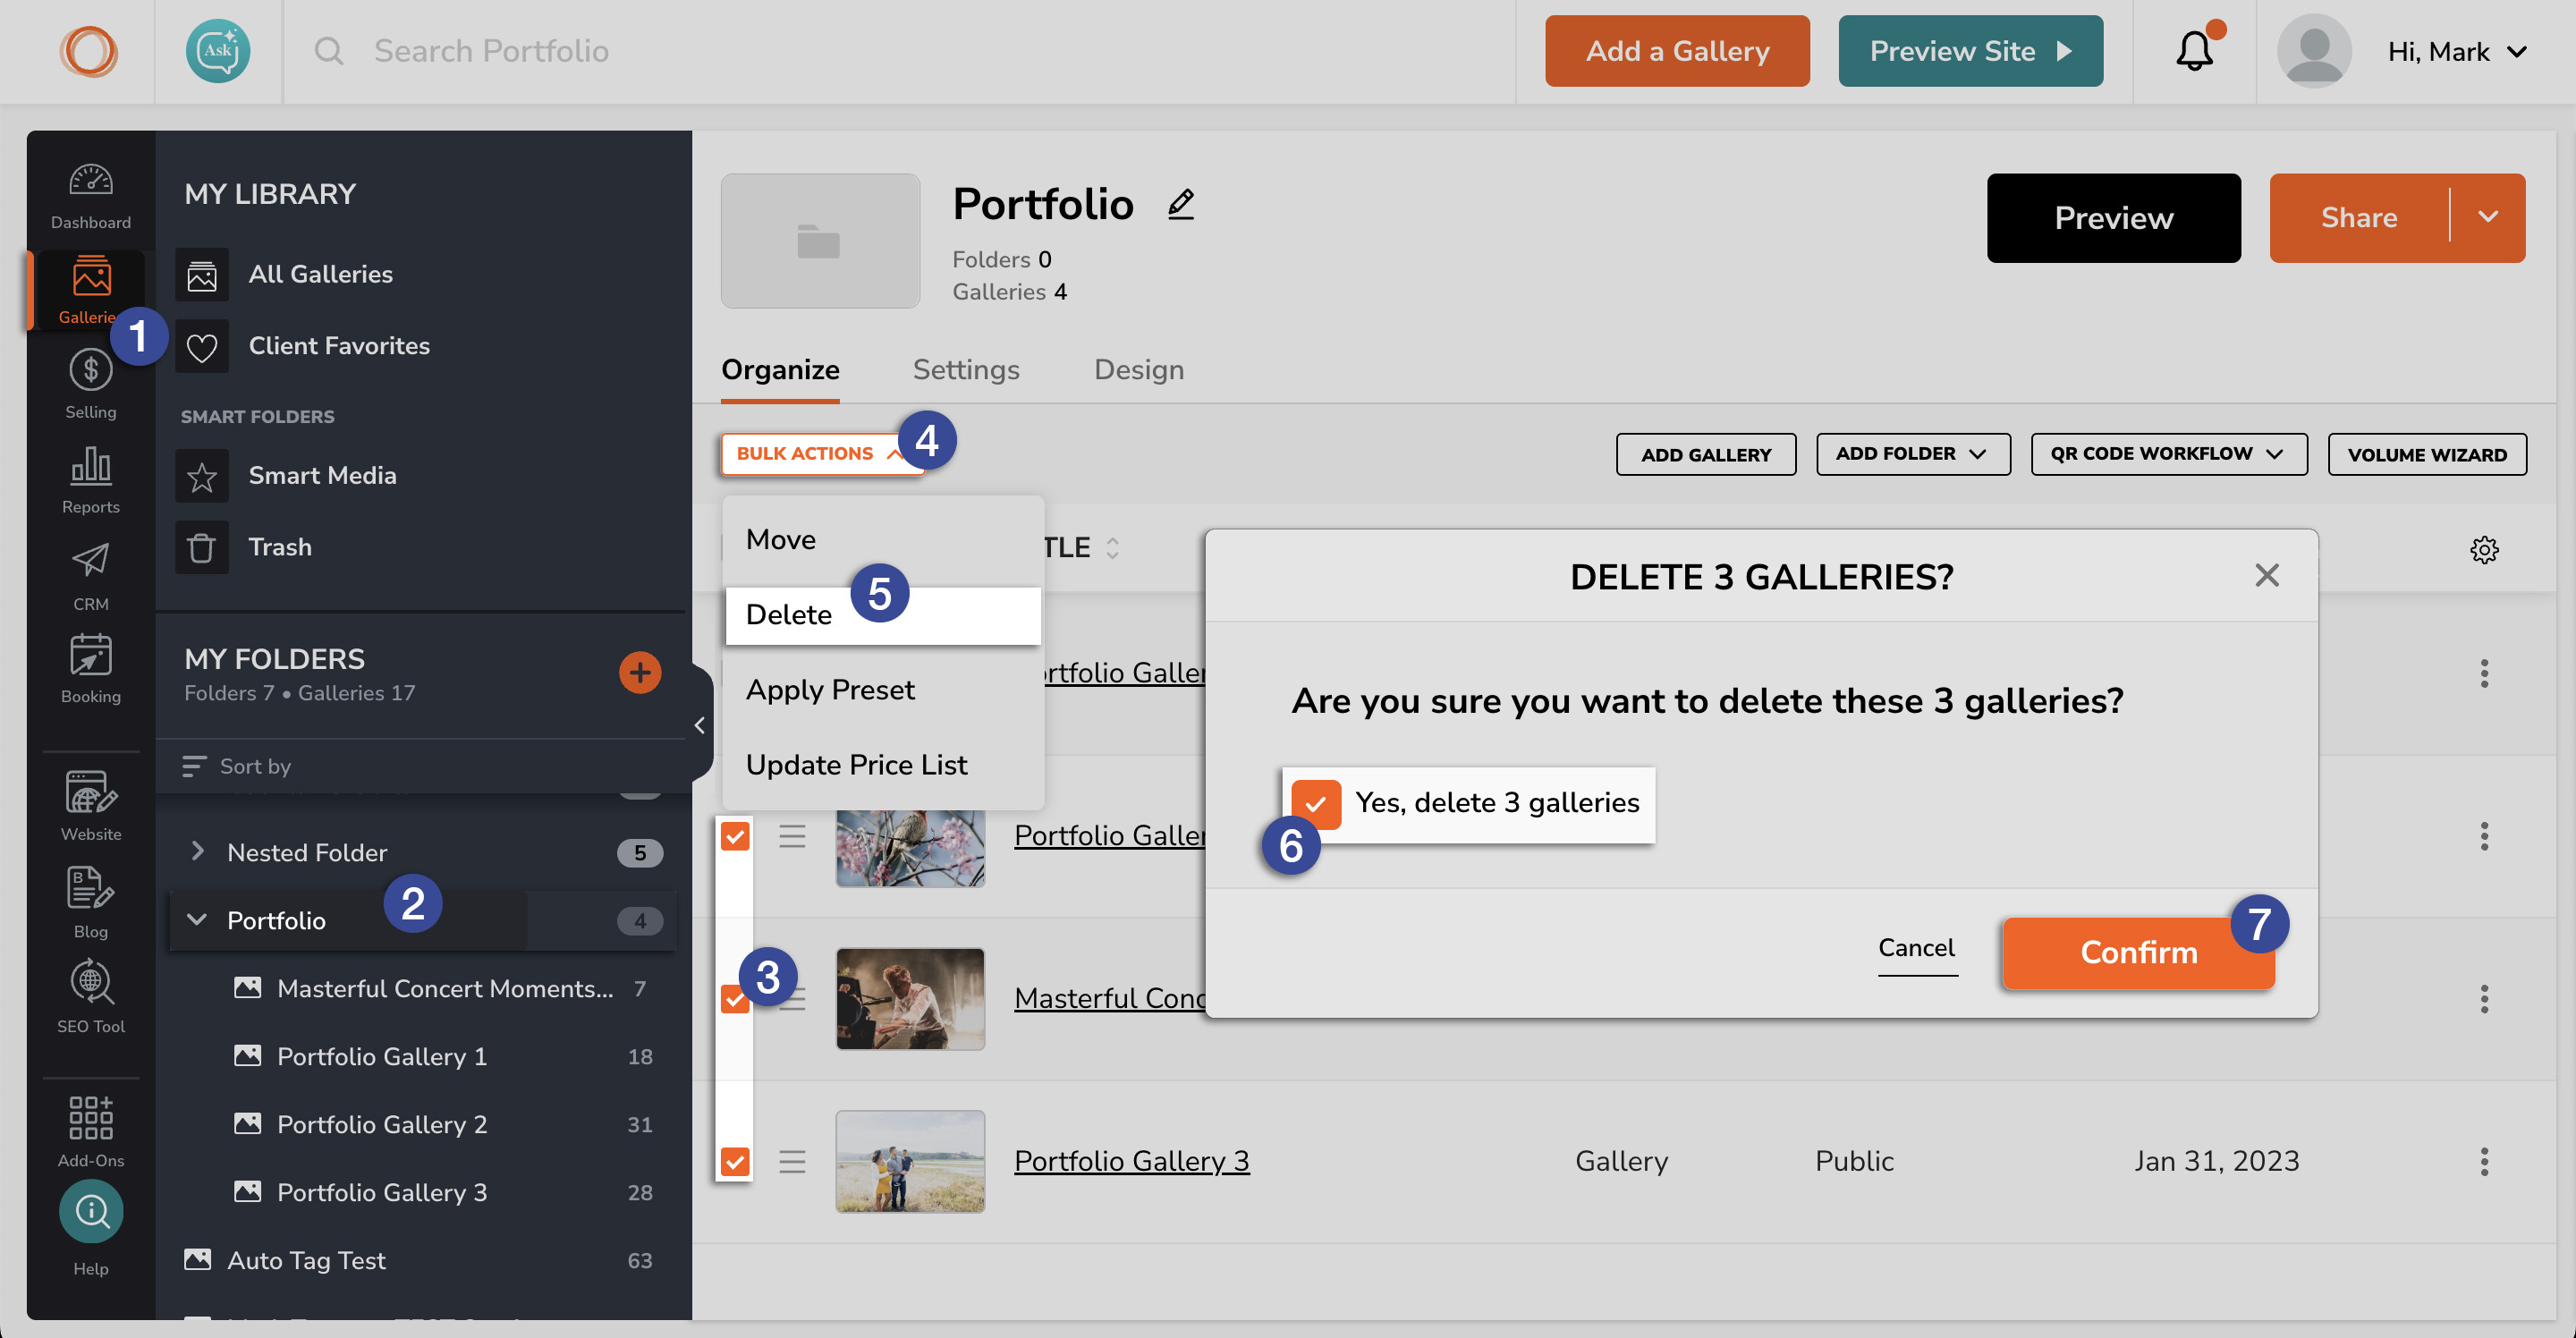
Task: Open QR Code Workflow dropdown
Action: (2169, 454)
